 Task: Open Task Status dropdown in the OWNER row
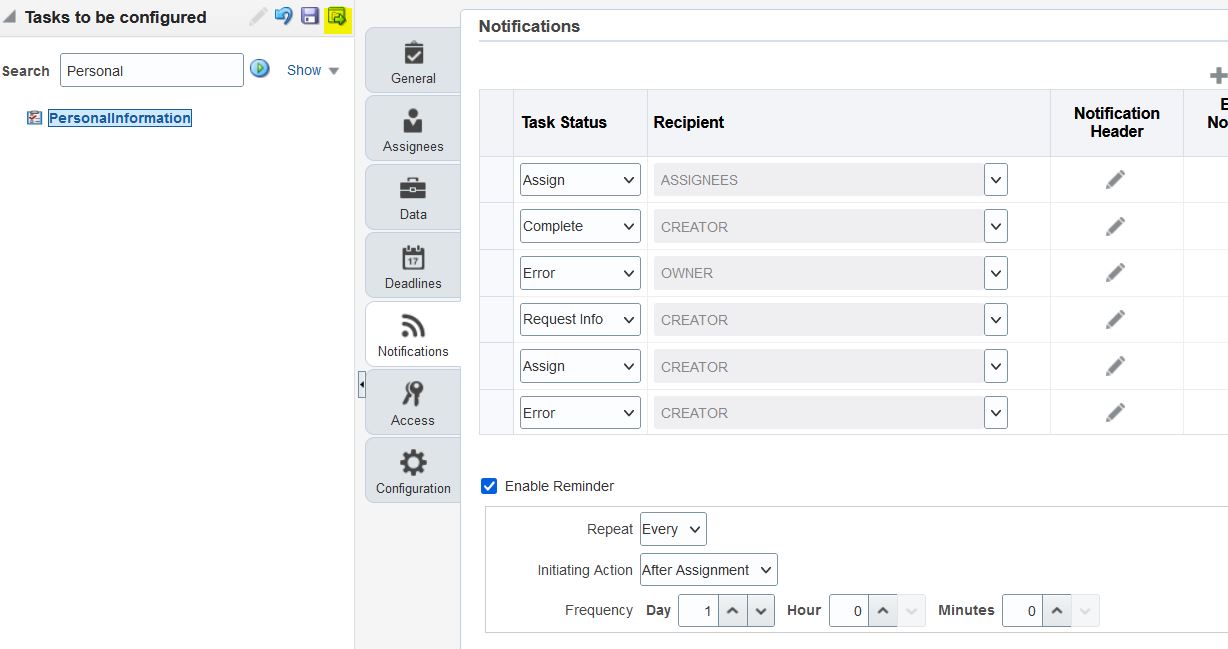(x=580, y=273)
